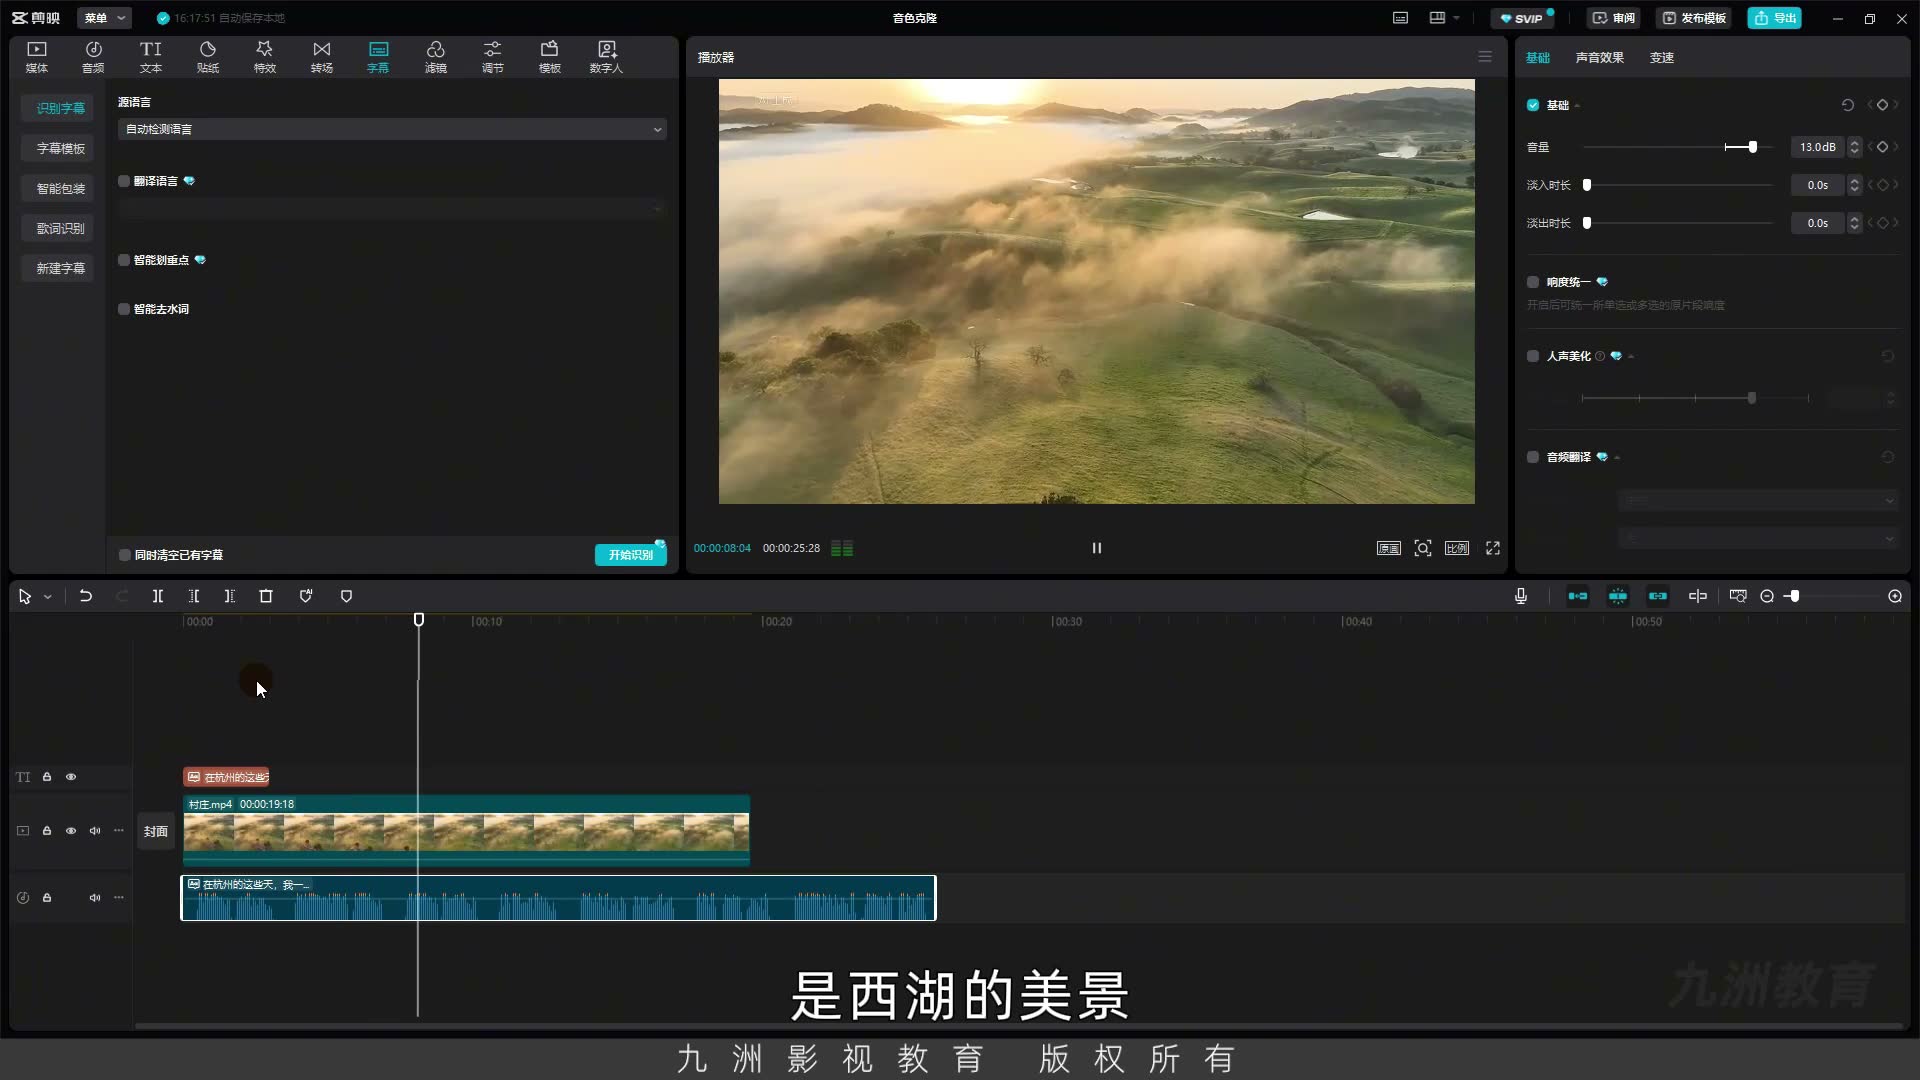The width and height of the screenshot is (1920, 1080).
Task: Click the 封面 cover button
Action: pyautogui.click(x=155, y=831)
